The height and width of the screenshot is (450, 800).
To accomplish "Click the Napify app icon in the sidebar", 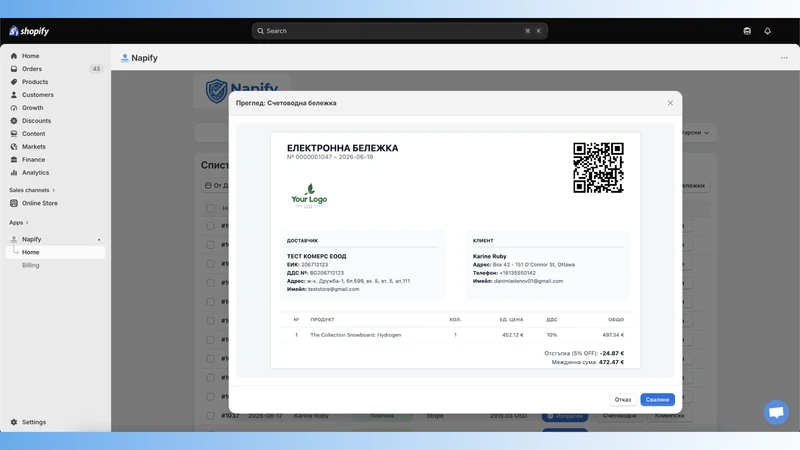I will click(x=14, y=239).
